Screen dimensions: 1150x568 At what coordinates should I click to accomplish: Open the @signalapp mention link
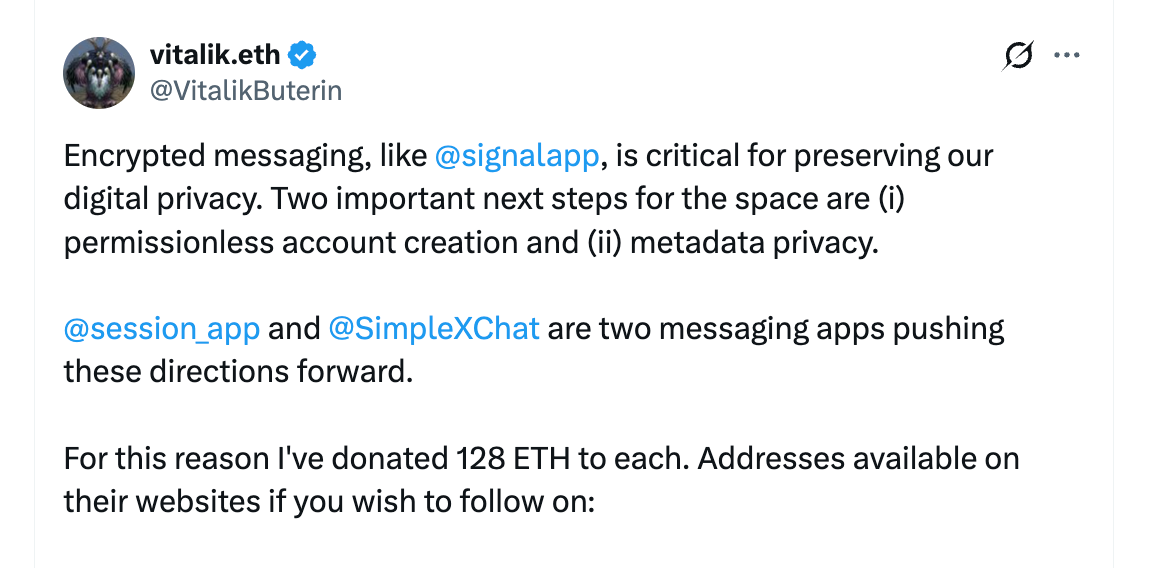point(518,157)
